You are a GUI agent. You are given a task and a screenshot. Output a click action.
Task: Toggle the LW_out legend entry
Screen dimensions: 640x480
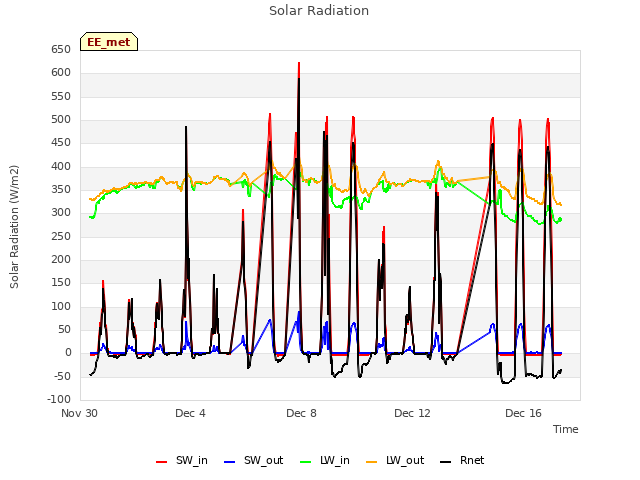395,460
